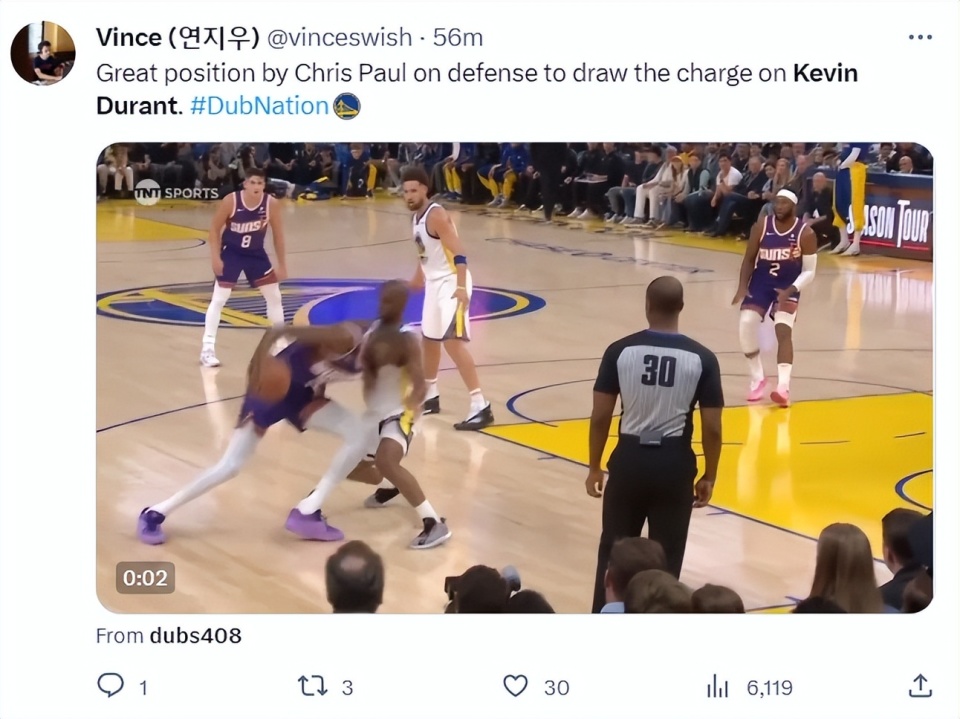
Task: Click the reply count of 1
Action: click(143, 688)
